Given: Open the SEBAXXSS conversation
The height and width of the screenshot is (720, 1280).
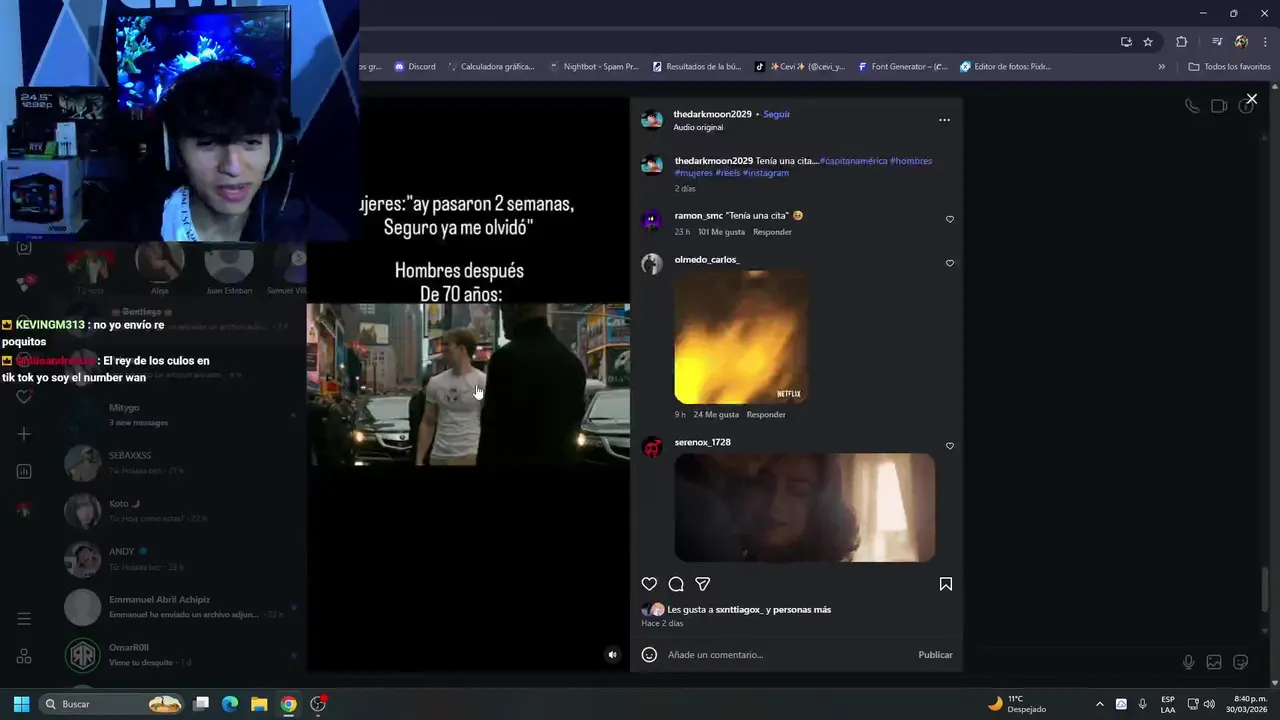Looking at the screenshot, I should pyautogui.click(x=180, y=463).
